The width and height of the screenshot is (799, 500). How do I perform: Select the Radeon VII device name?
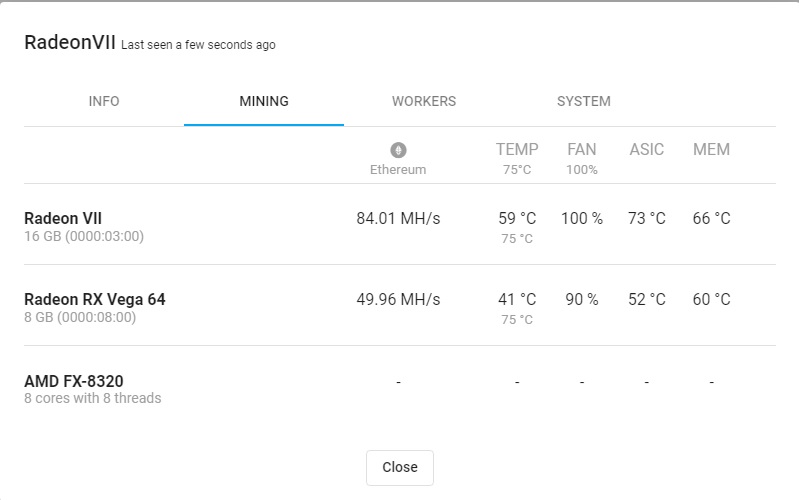click(x=63, y=219)
